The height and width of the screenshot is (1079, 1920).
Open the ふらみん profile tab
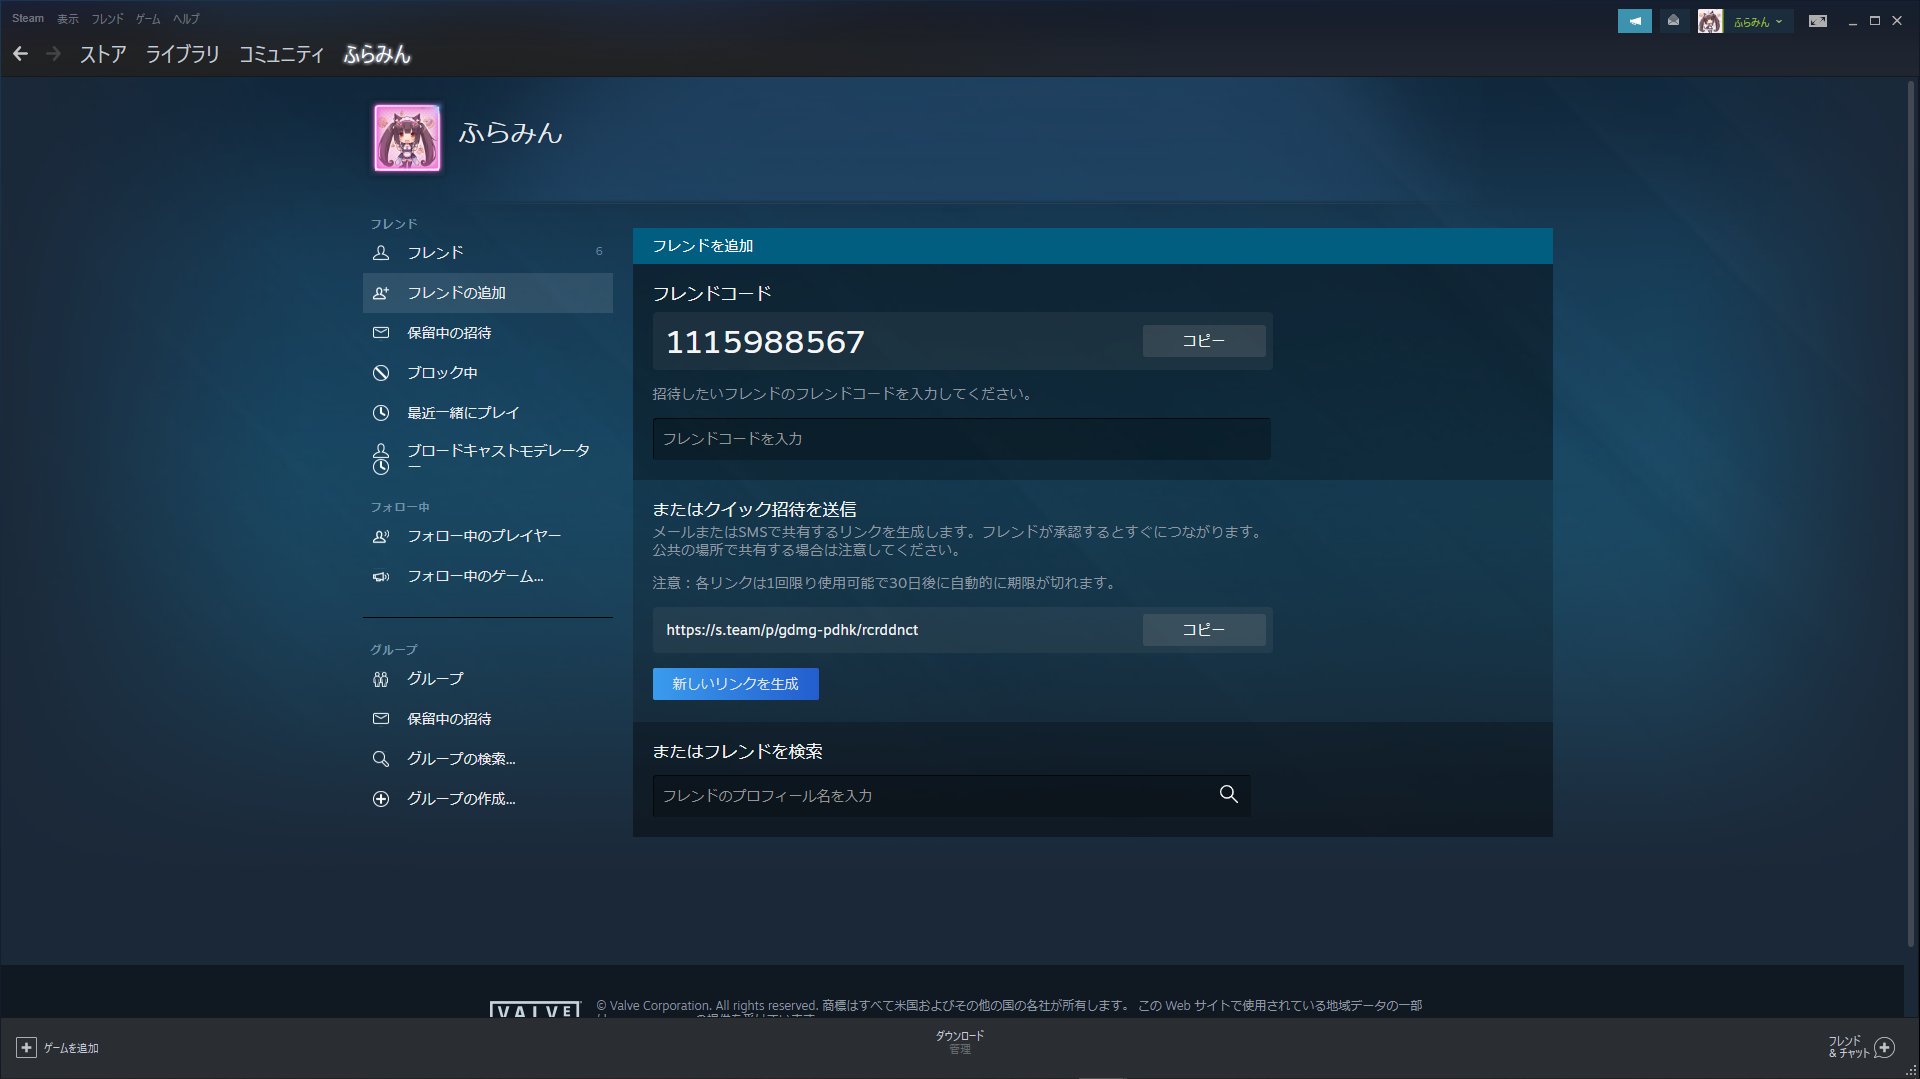(x=377, y=54)
